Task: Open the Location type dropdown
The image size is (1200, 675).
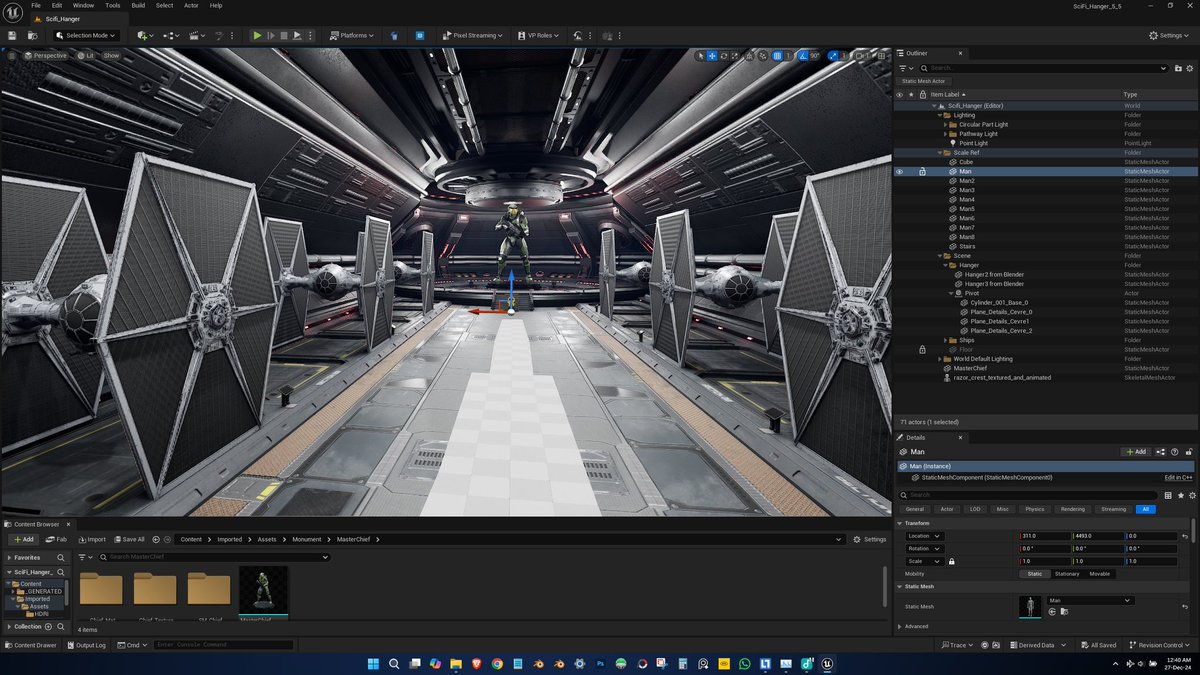Action: (x=924, y=536)
